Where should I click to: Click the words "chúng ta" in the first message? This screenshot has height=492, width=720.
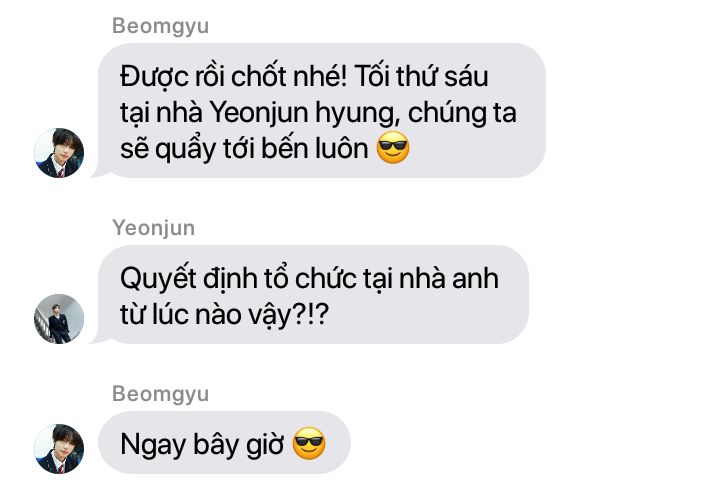[x=462, y=113]
